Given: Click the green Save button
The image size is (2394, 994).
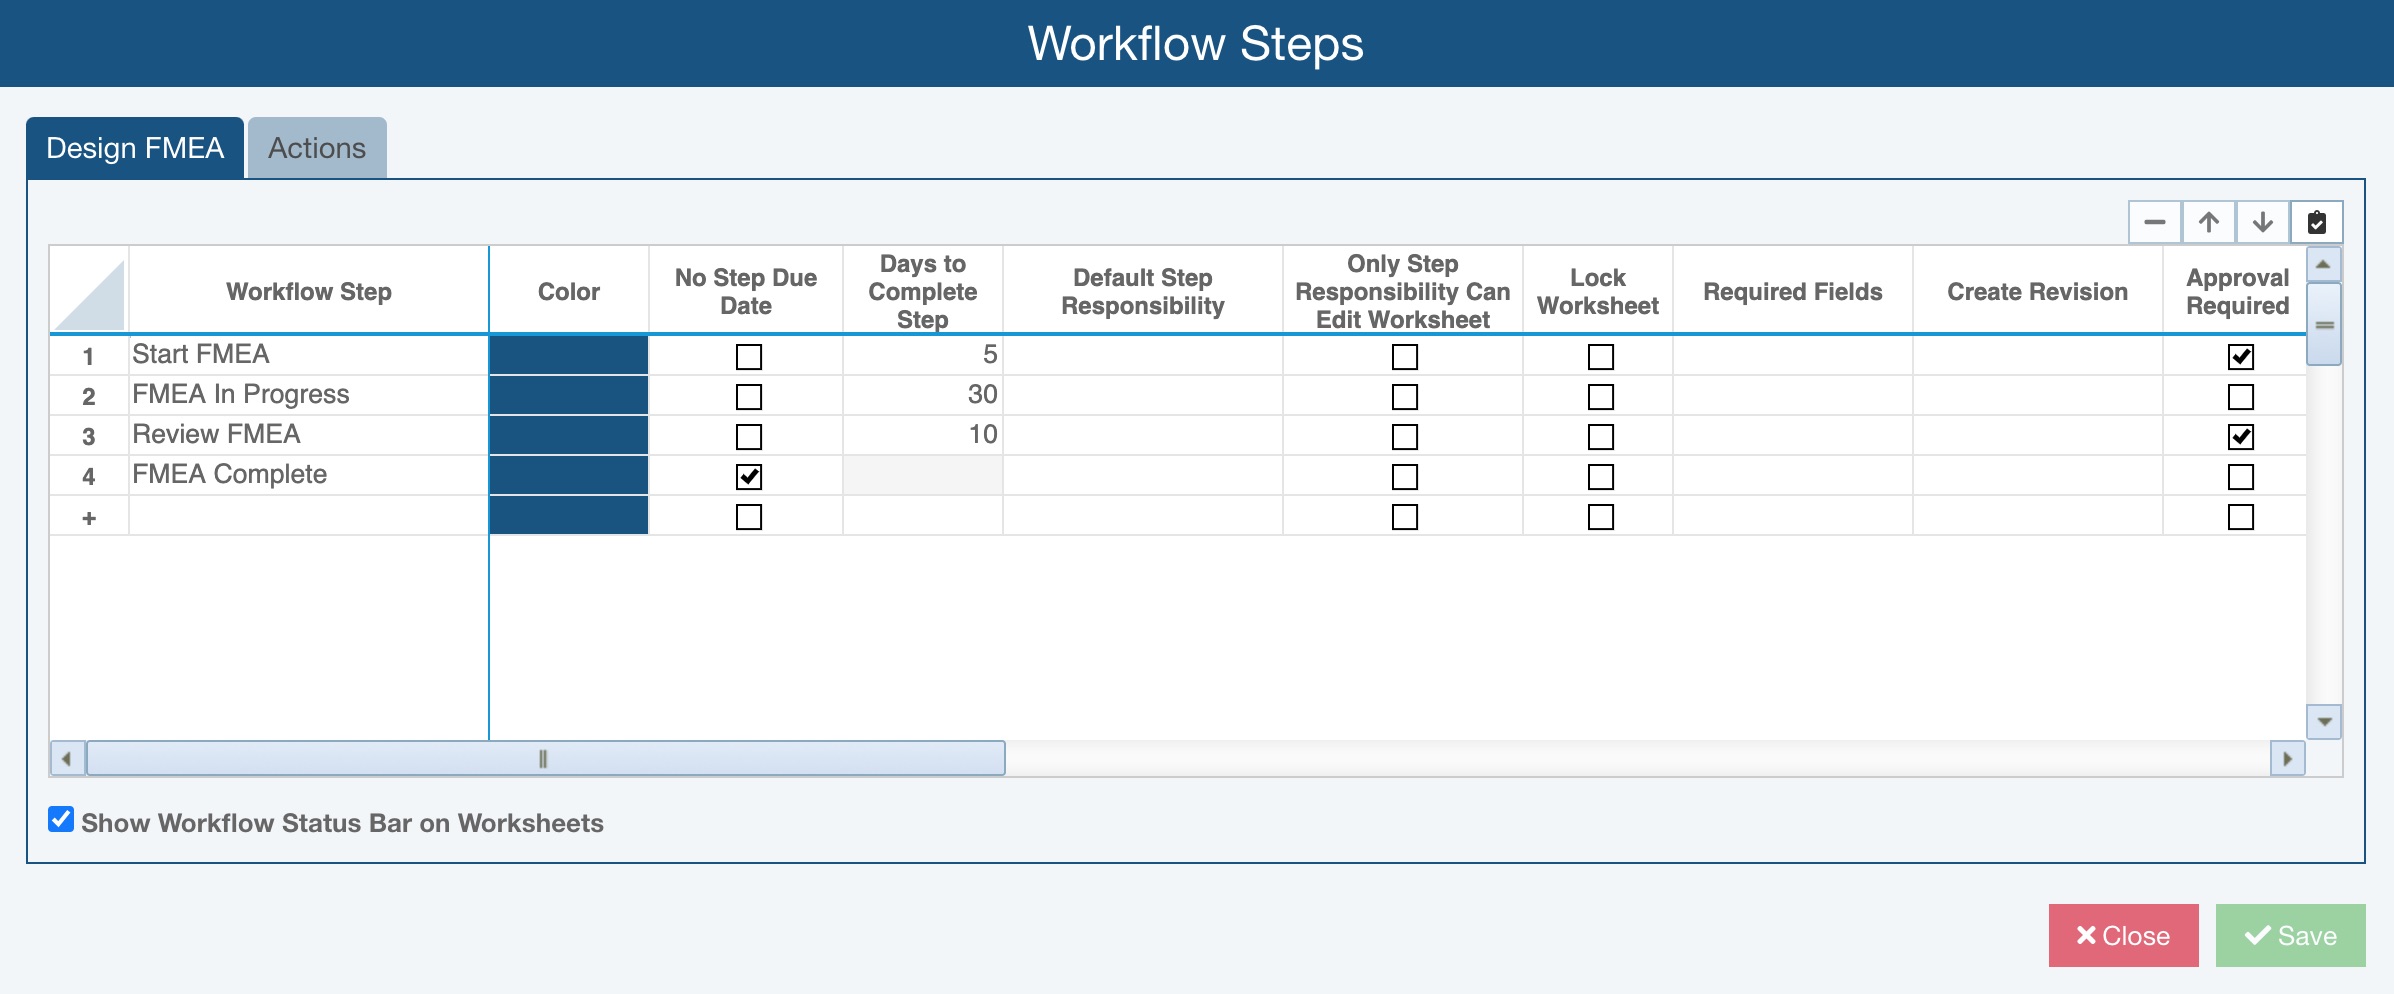Looking at the screenshot, I should [2290, 935].
